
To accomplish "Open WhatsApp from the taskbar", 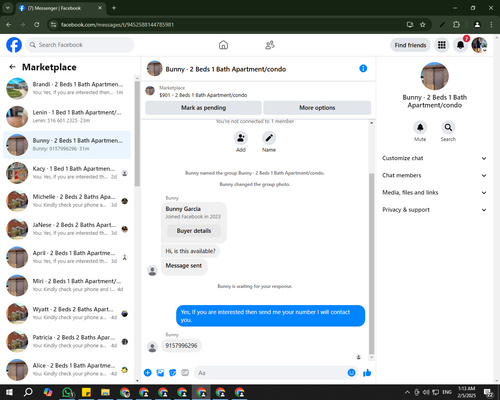I will click(67, 392).
